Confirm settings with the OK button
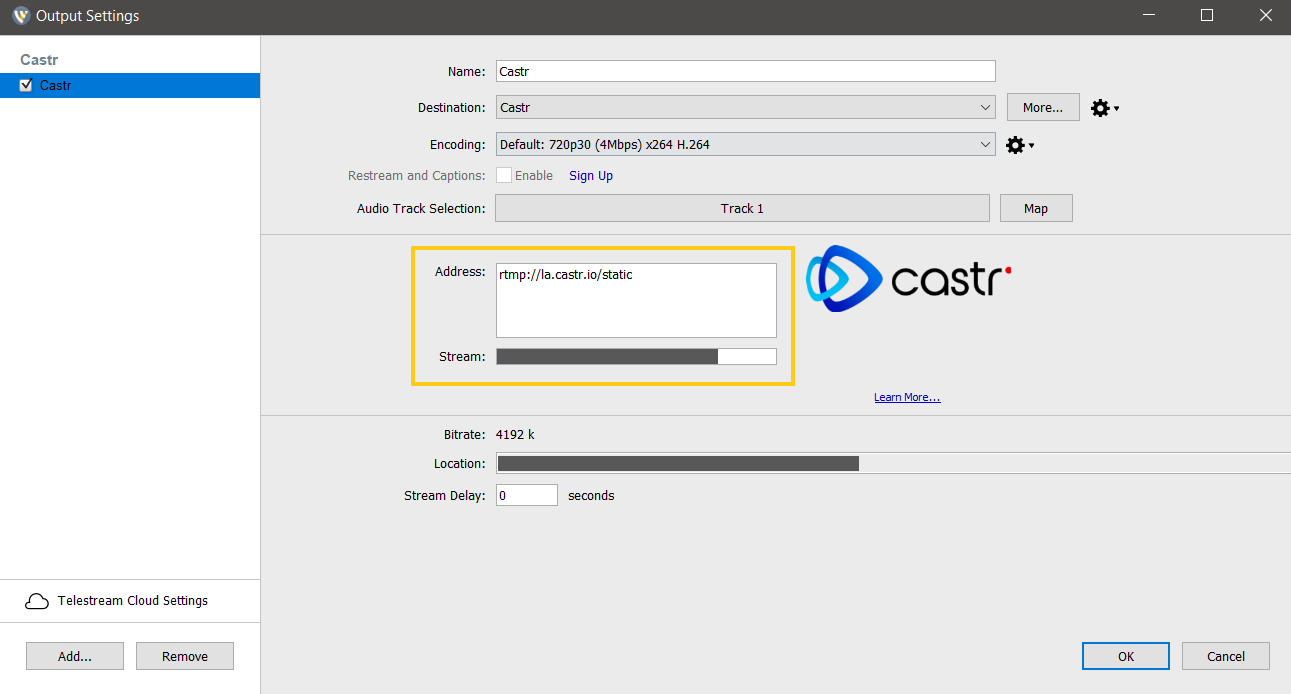The image size is (1291, 694). (x=1126, y=656)
